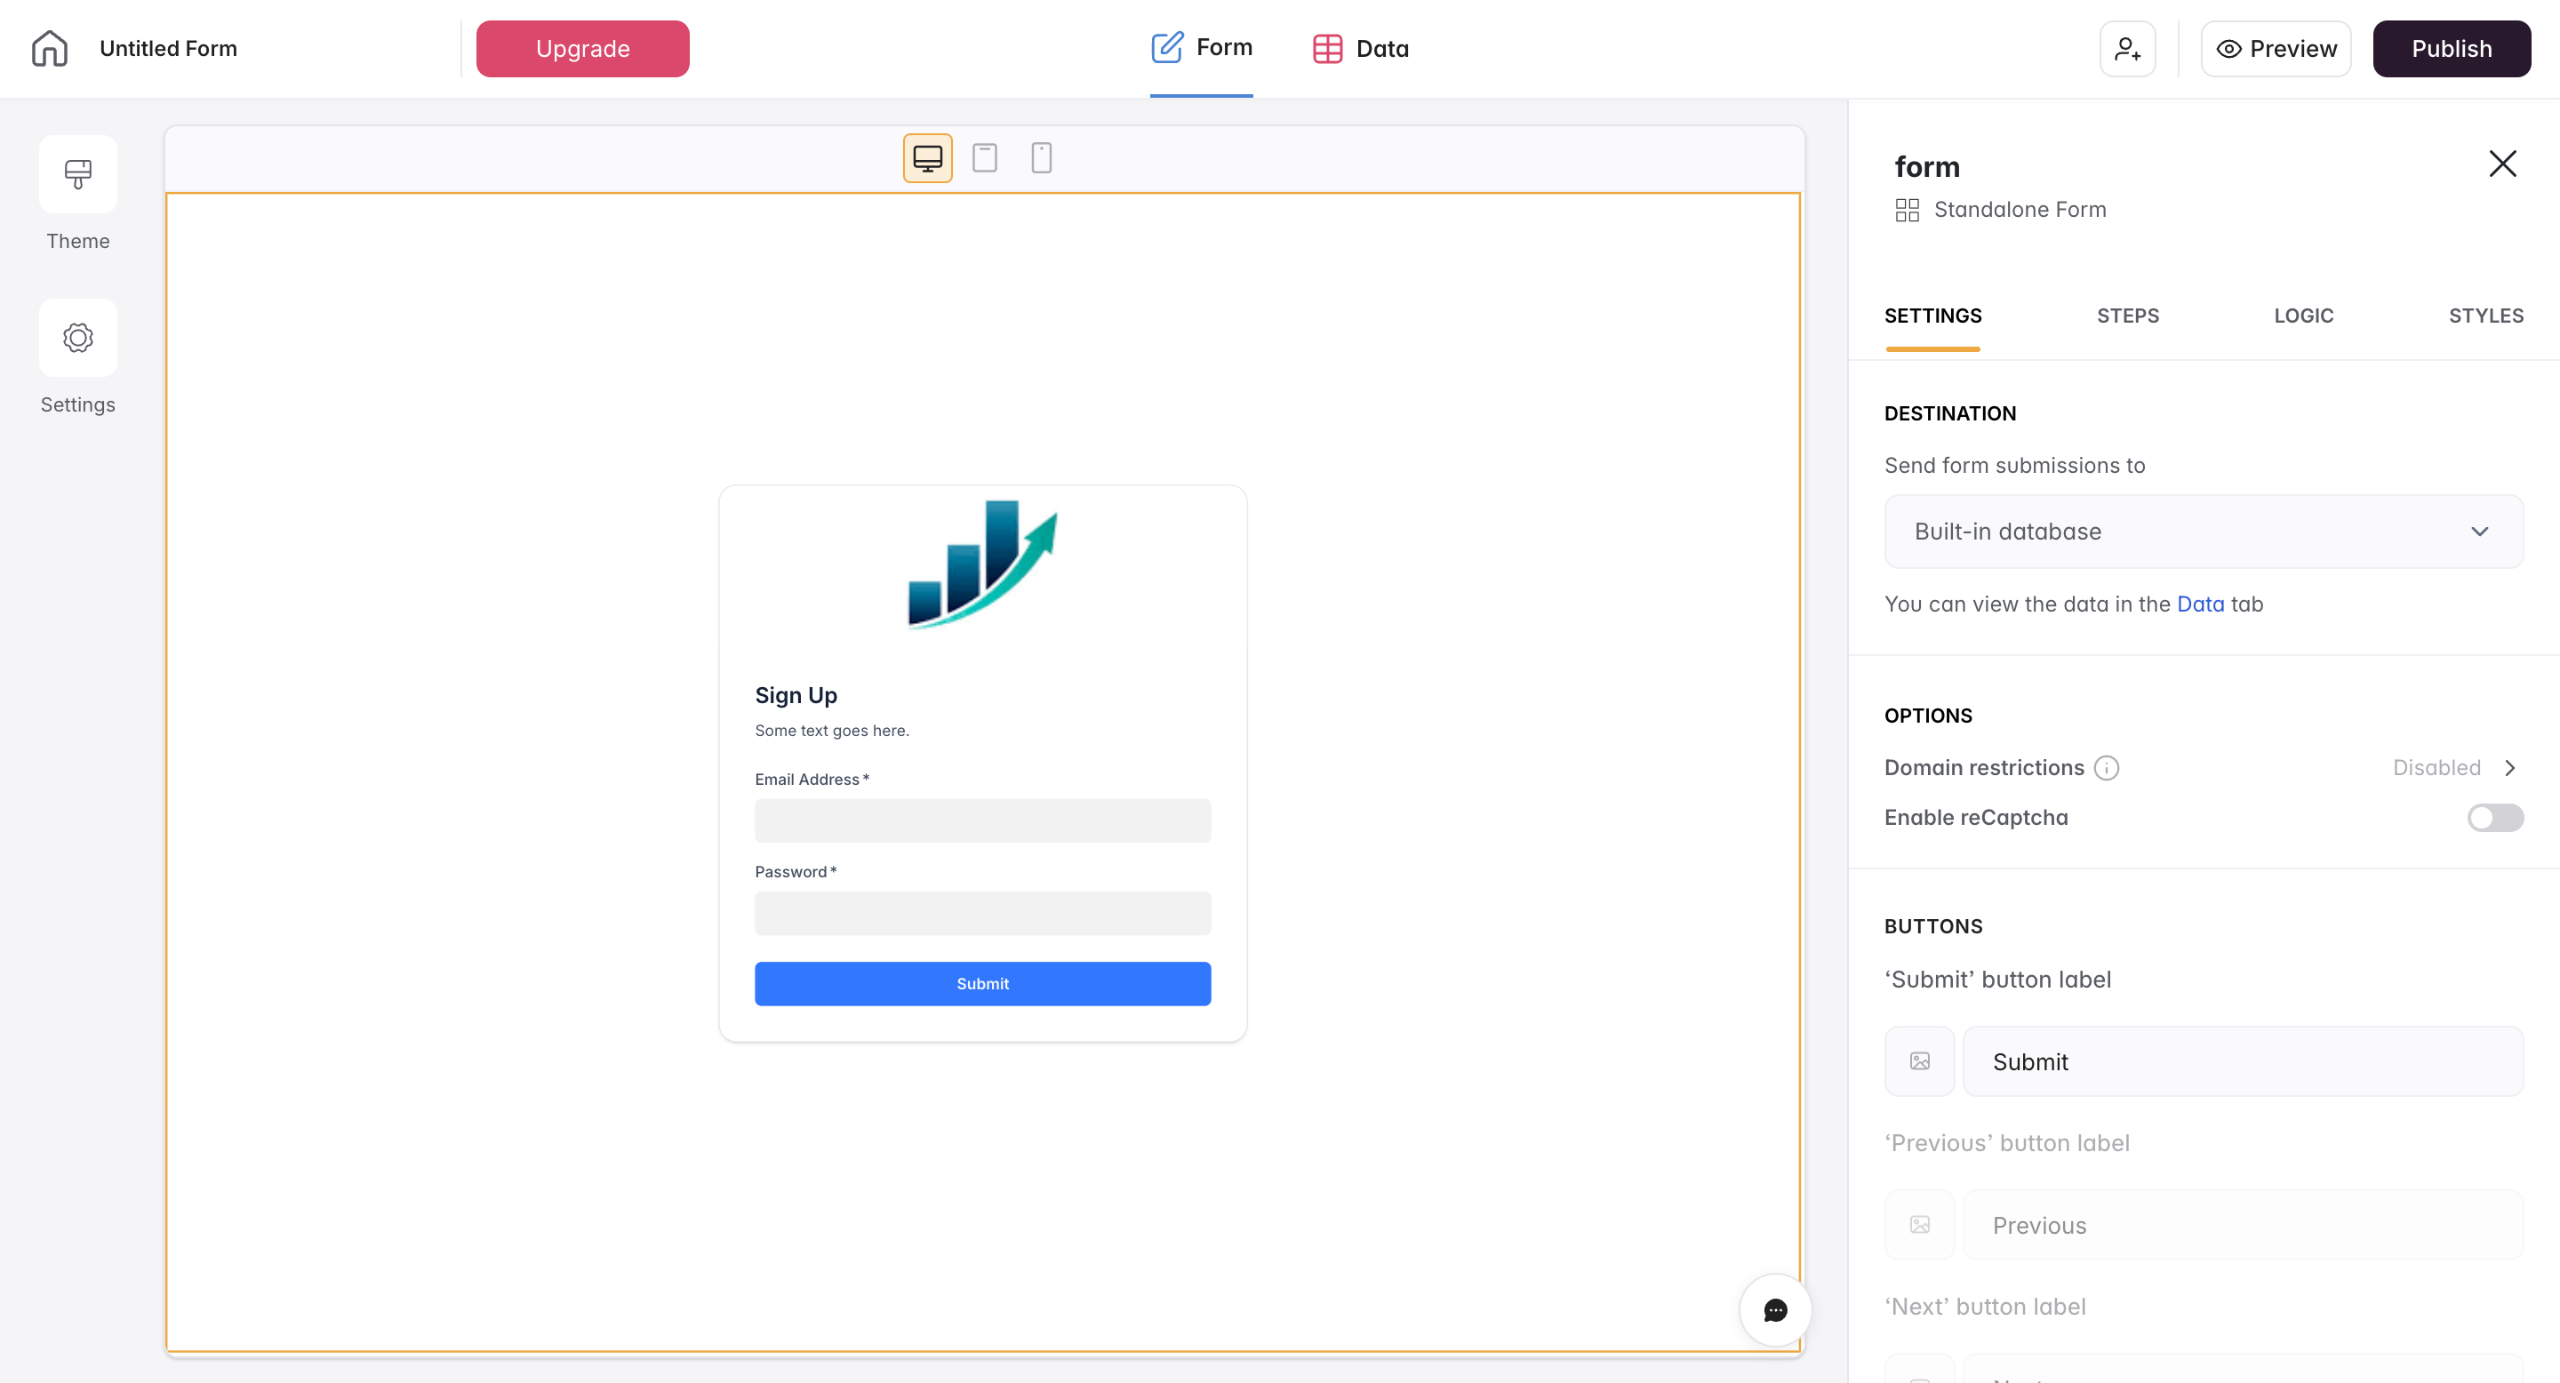Click the Publish button
Image resolution: width=2560 pixels, height=1383 pixels.
pos(2451,48)
